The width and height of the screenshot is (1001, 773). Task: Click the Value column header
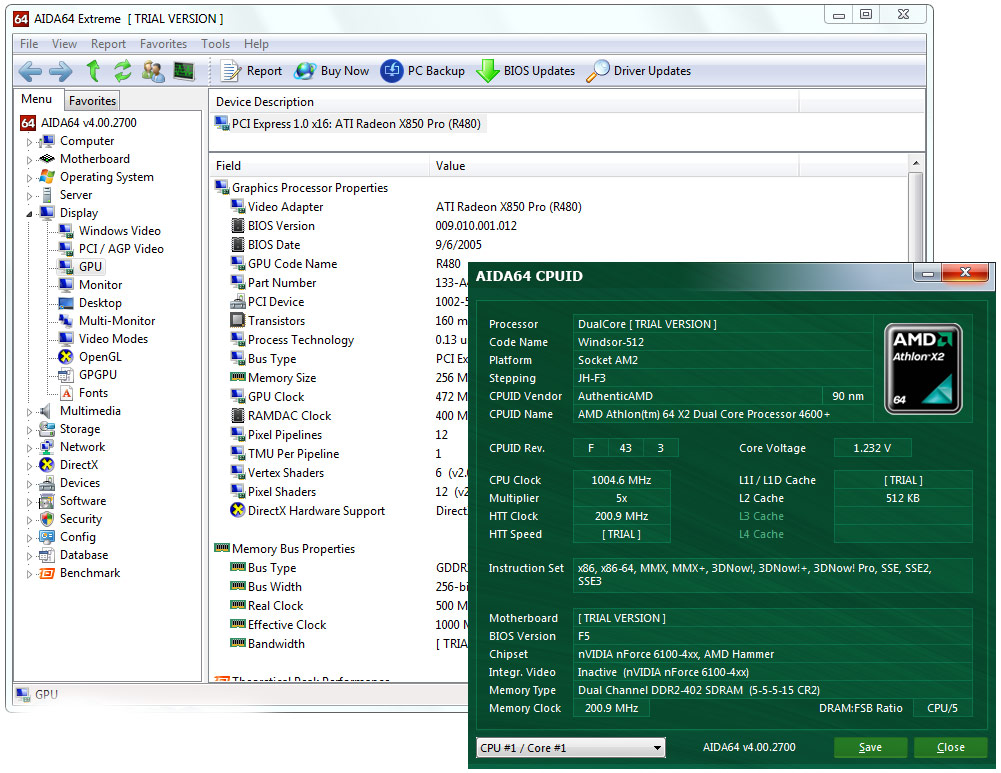tap(613, 166)
